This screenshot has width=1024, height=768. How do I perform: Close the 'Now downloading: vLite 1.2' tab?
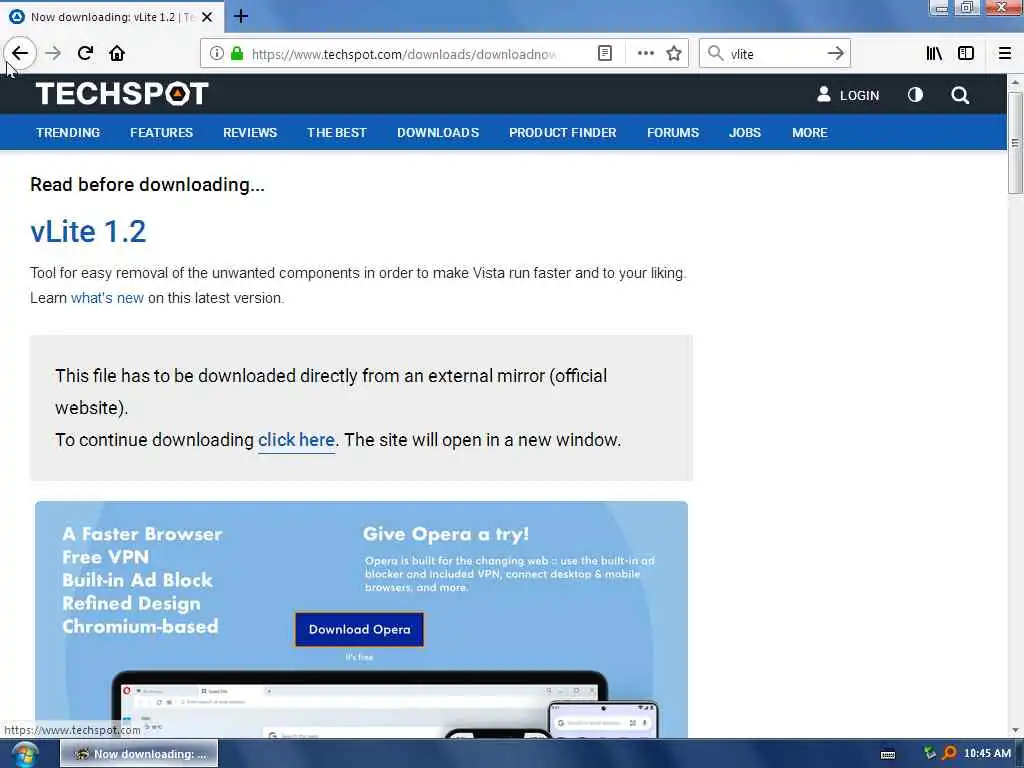tap(207, 17)
